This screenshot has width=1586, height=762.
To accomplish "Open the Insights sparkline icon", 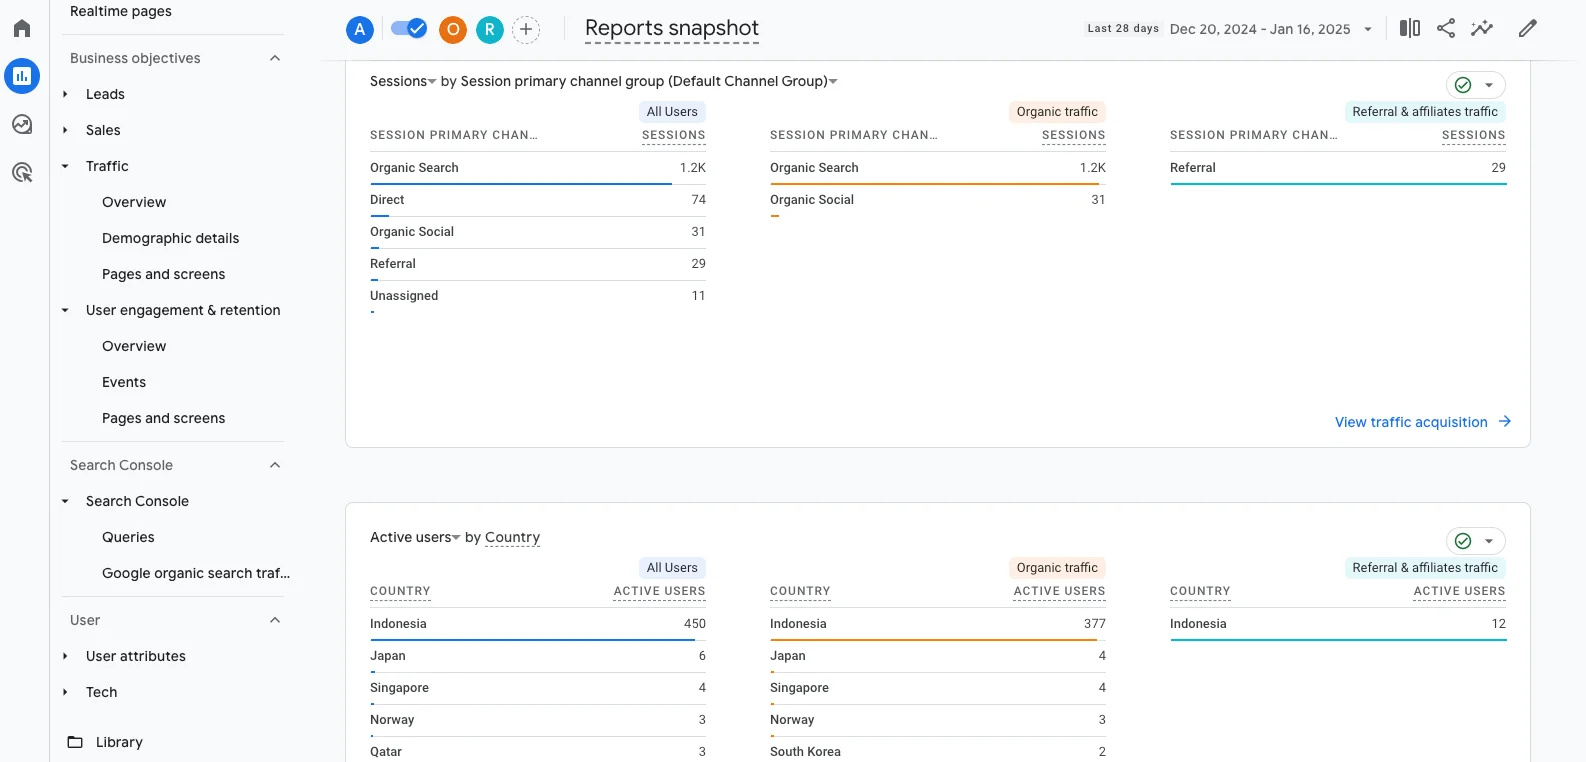I will 1482,28.
